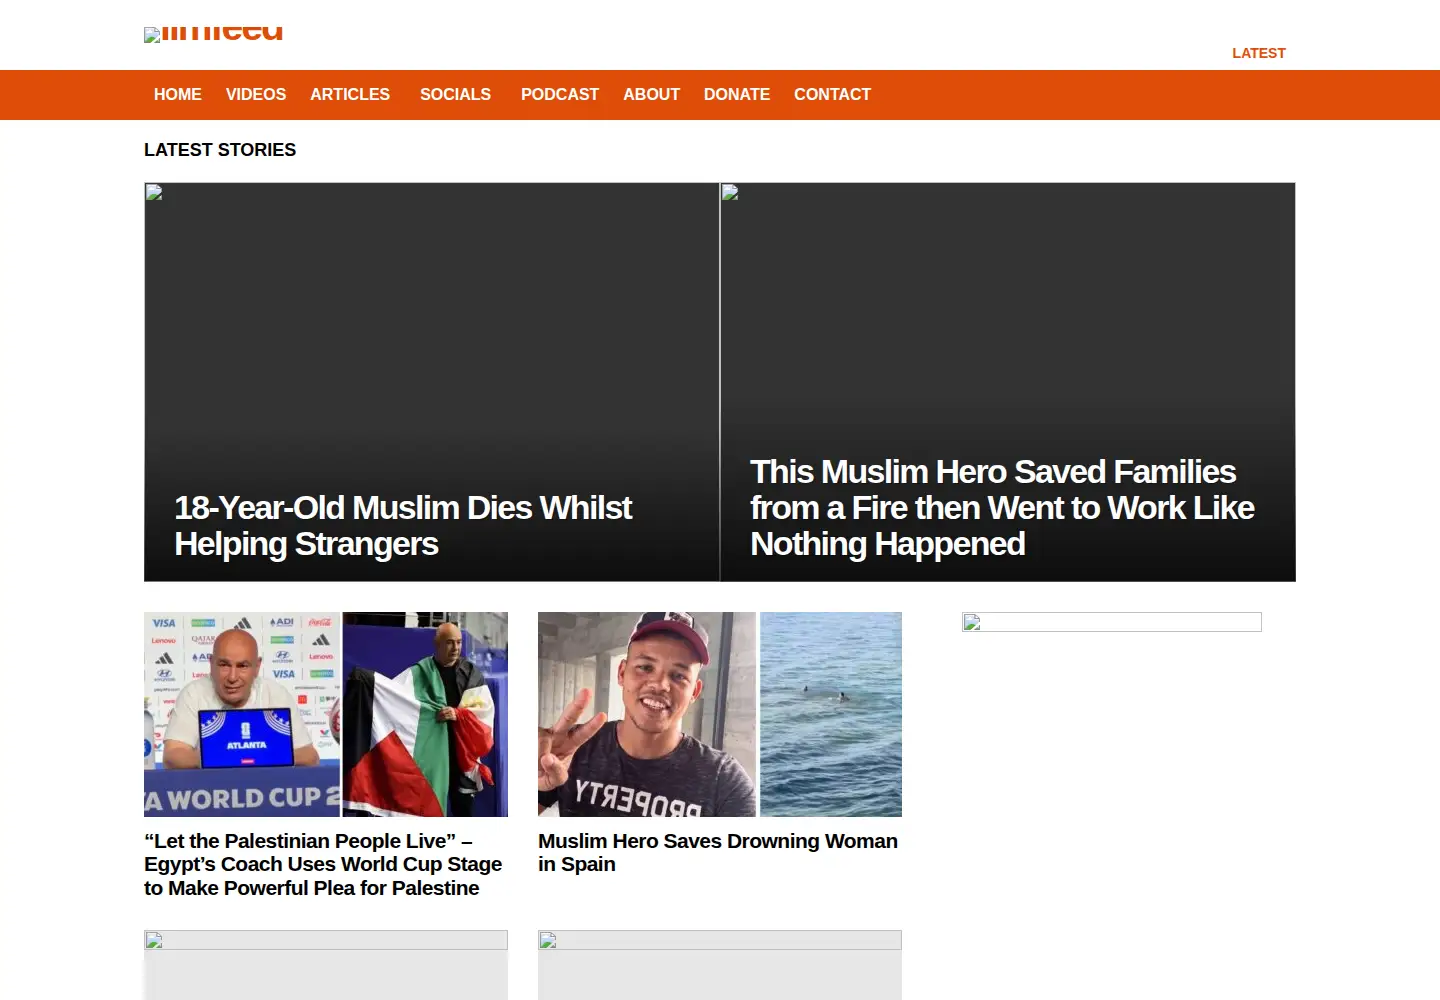Open headline 18-Year-Old Muslim Dies Whilst Helping Strangers
Viewport: 1440px width, 1000px height.
(x=403, y=526)
